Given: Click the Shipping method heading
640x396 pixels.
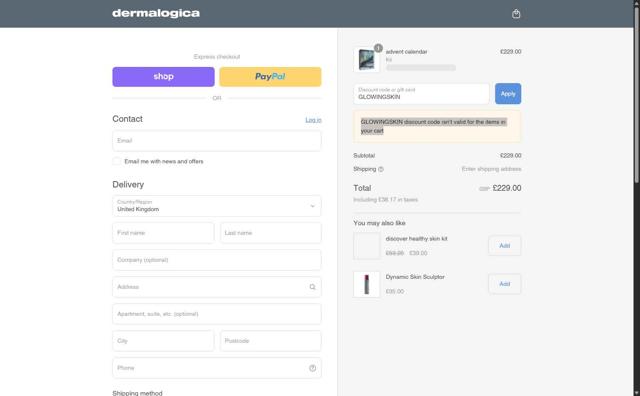Looking at the screenshot, I should coord(138,393).
